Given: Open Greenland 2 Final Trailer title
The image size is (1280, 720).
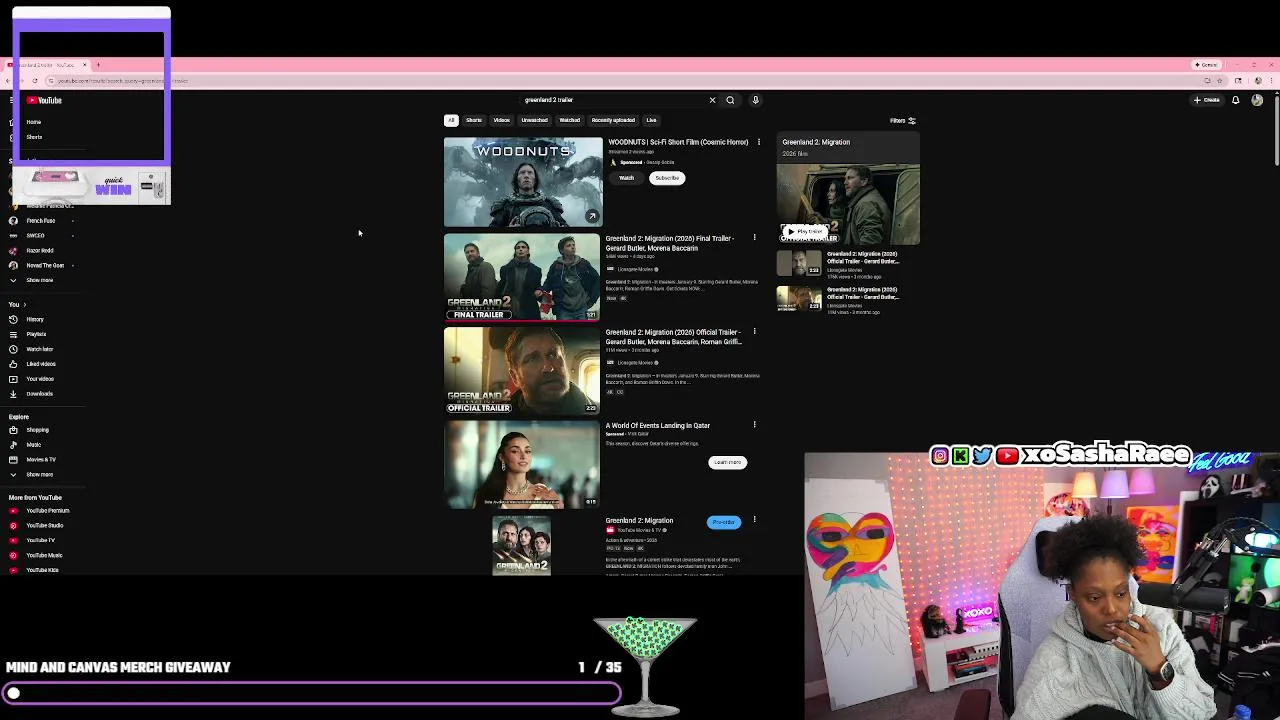Looking at the screenshot, I should tap(669, 243).
